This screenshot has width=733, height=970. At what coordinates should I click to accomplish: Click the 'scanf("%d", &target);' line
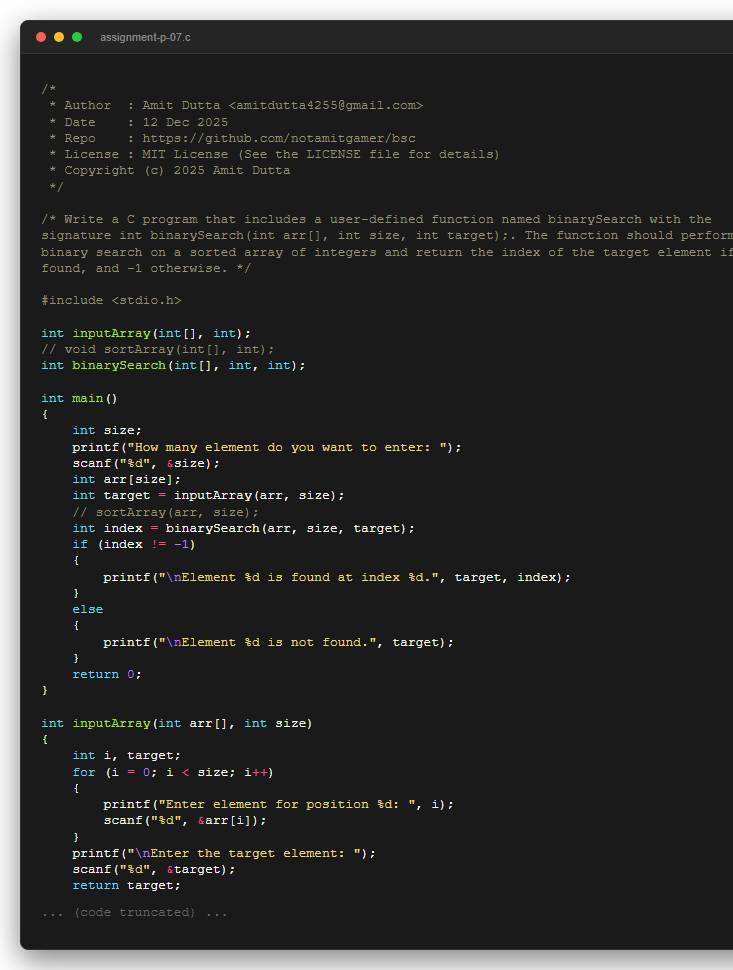tap(154, 869)
